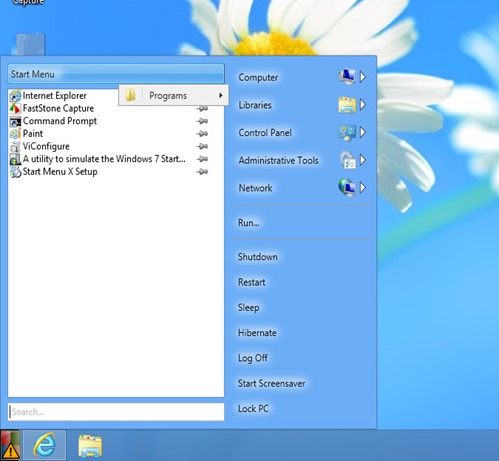499x461 pixels.
Task: Open the Control Panel entry
Action: pos(265,133)
